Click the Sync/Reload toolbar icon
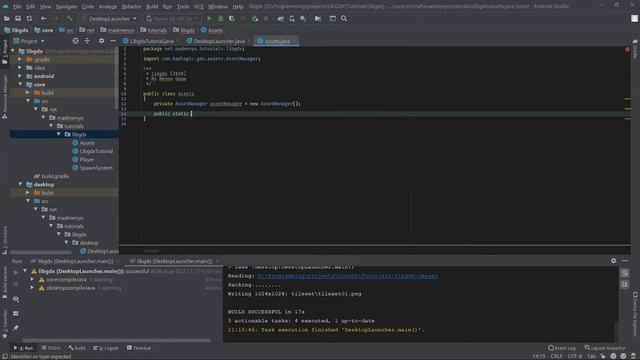 point(29,18)
